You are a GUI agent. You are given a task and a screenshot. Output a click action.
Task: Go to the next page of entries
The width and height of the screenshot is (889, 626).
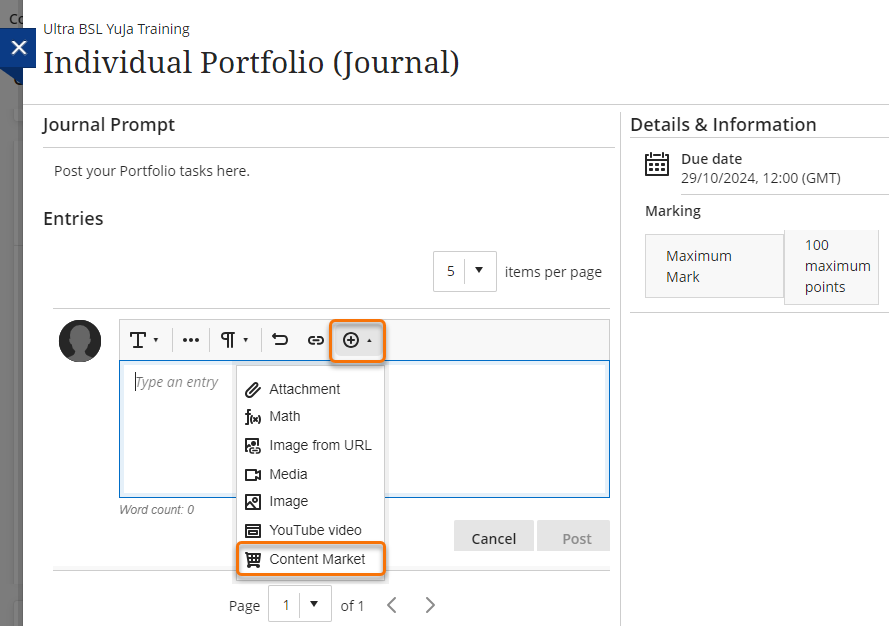coord(430,605)
